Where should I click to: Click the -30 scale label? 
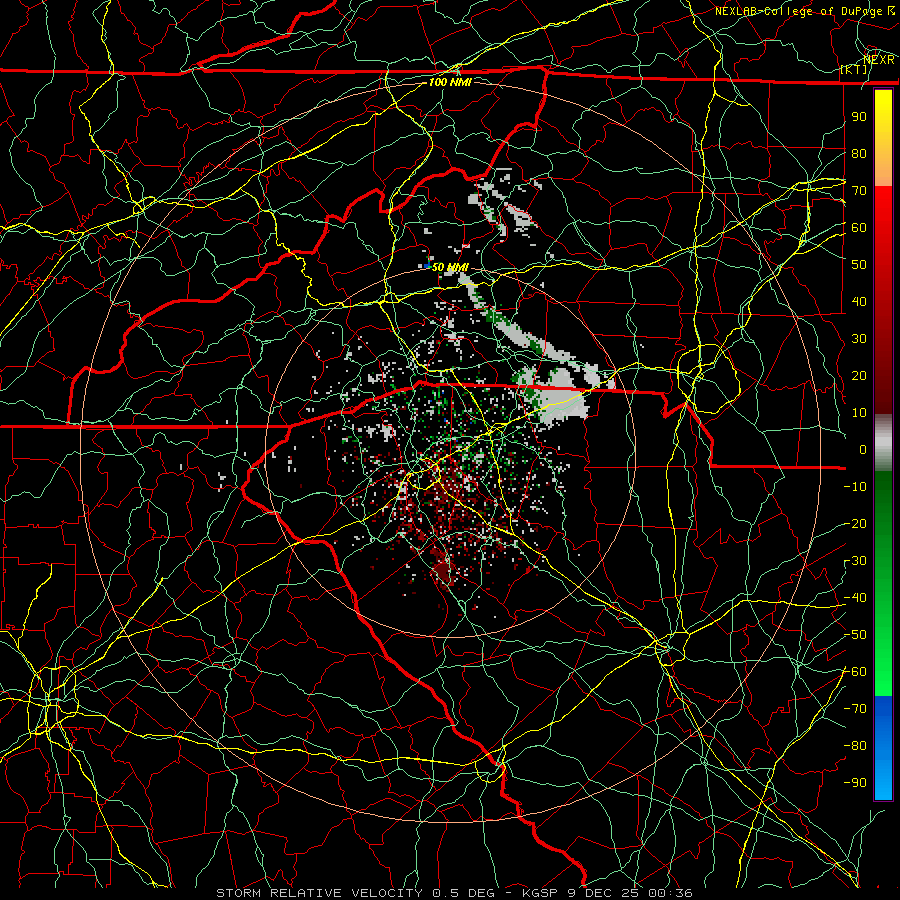pyautogui.click(x=855, y=561)
